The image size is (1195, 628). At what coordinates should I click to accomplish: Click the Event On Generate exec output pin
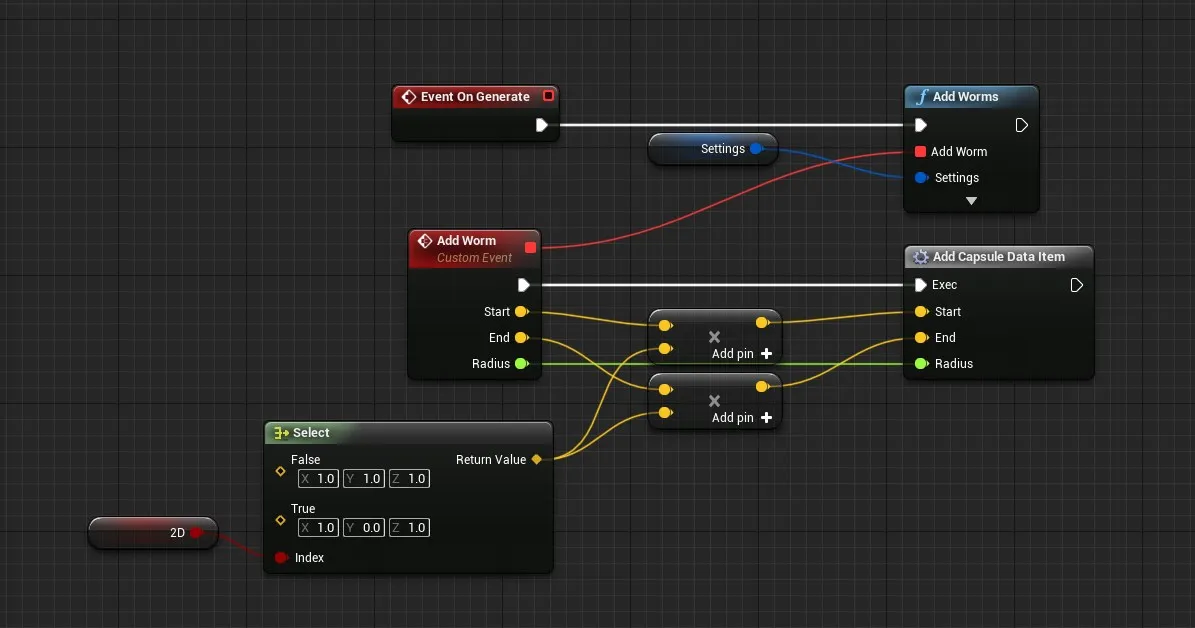541,125
